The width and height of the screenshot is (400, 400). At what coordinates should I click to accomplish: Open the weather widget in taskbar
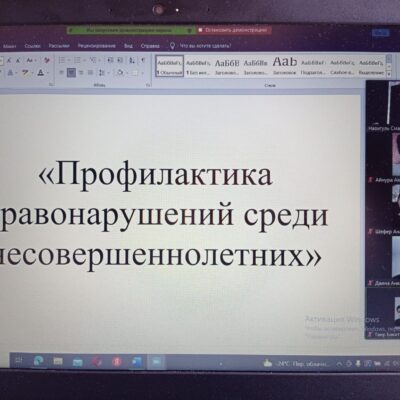(x=296, y=364)
